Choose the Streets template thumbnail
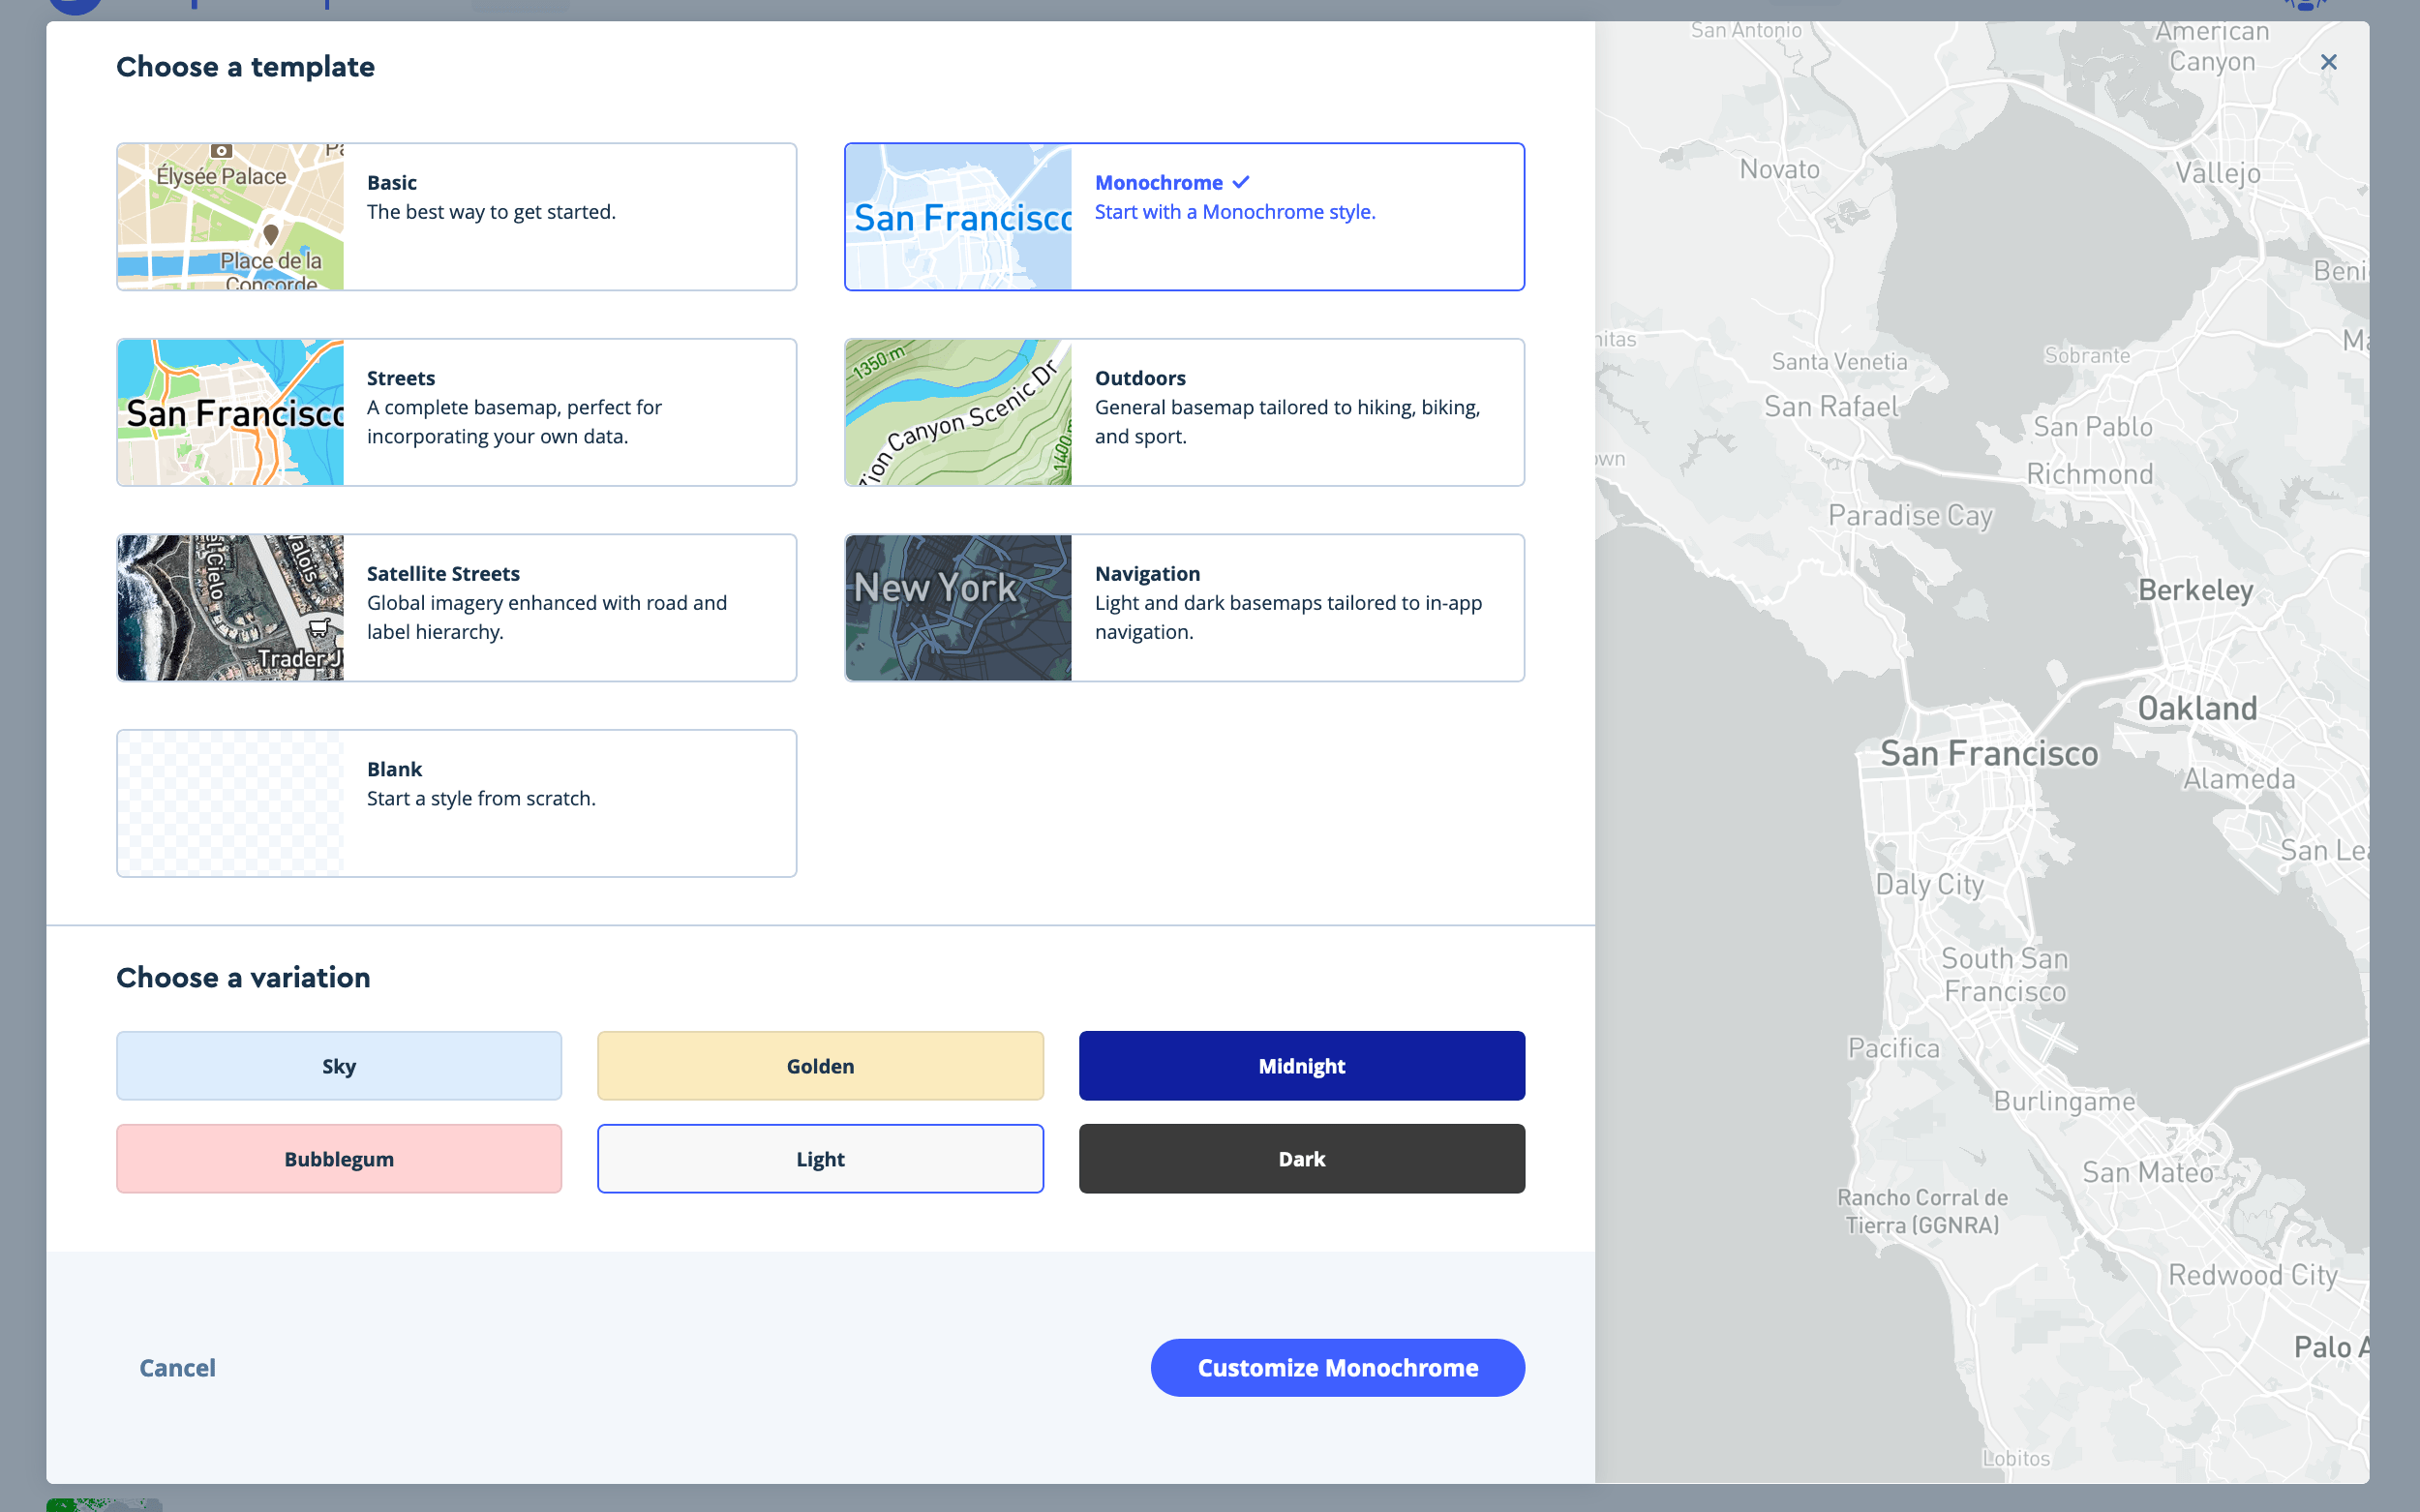This screenshot has width=2420, height=1512. pos(230,412)
